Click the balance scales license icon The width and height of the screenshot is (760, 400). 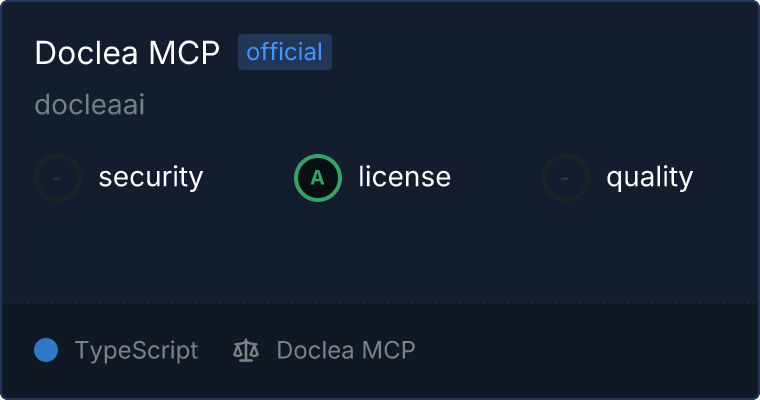pos(246,351)
